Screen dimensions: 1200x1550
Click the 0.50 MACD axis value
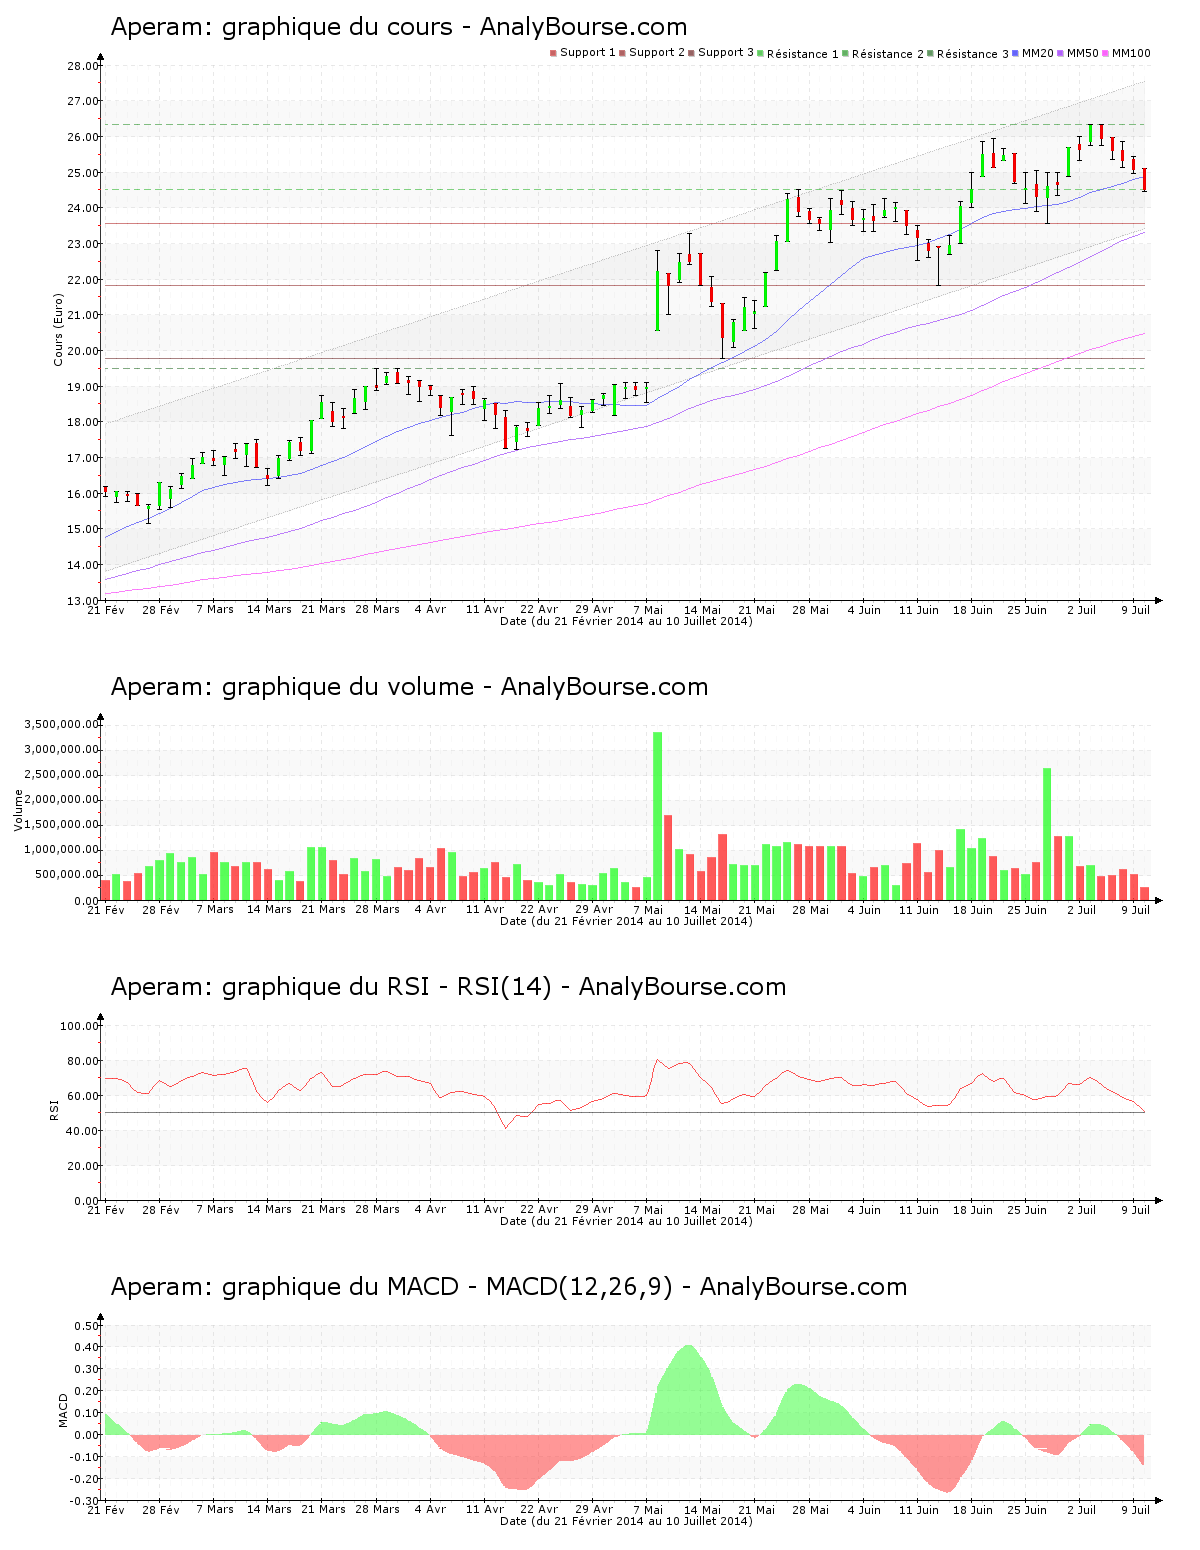tap(86, 1326)
